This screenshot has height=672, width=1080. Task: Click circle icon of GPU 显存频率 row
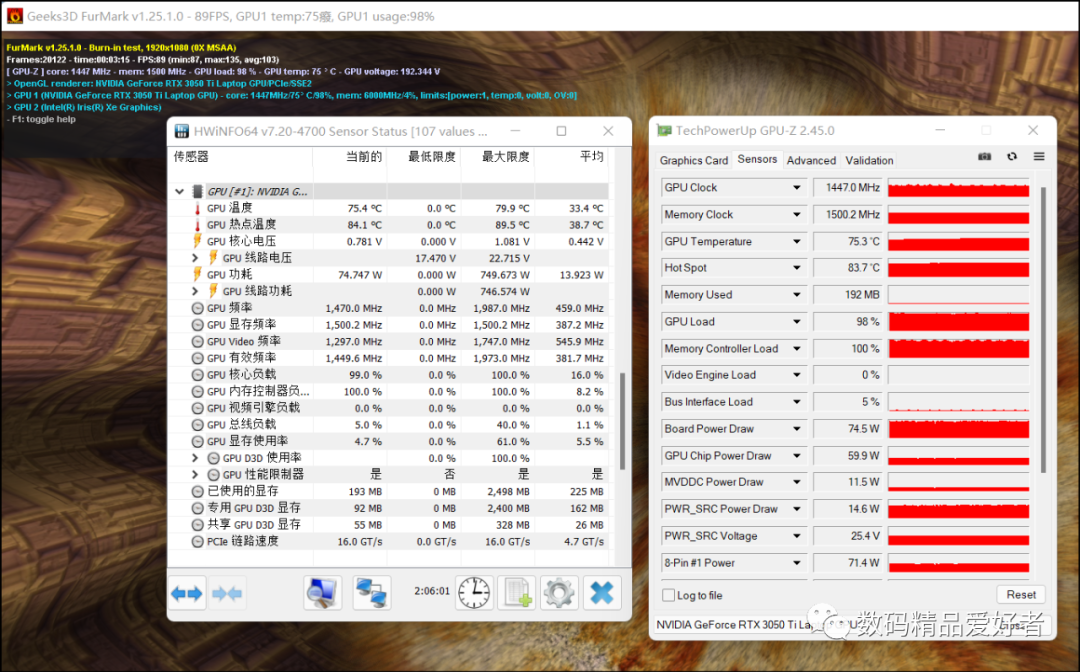point(197,324)
